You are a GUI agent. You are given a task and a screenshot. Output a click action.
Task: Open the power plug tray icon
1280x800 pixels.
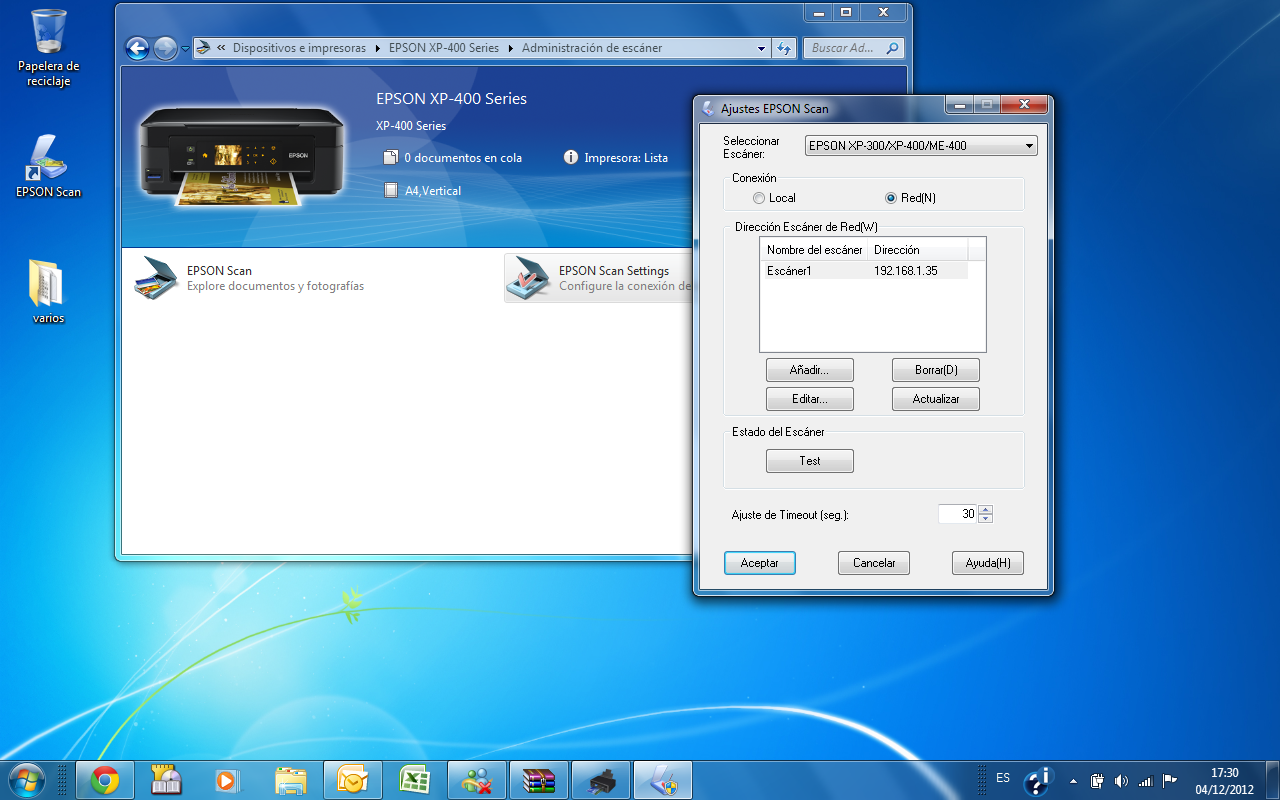pos(1097,780)
